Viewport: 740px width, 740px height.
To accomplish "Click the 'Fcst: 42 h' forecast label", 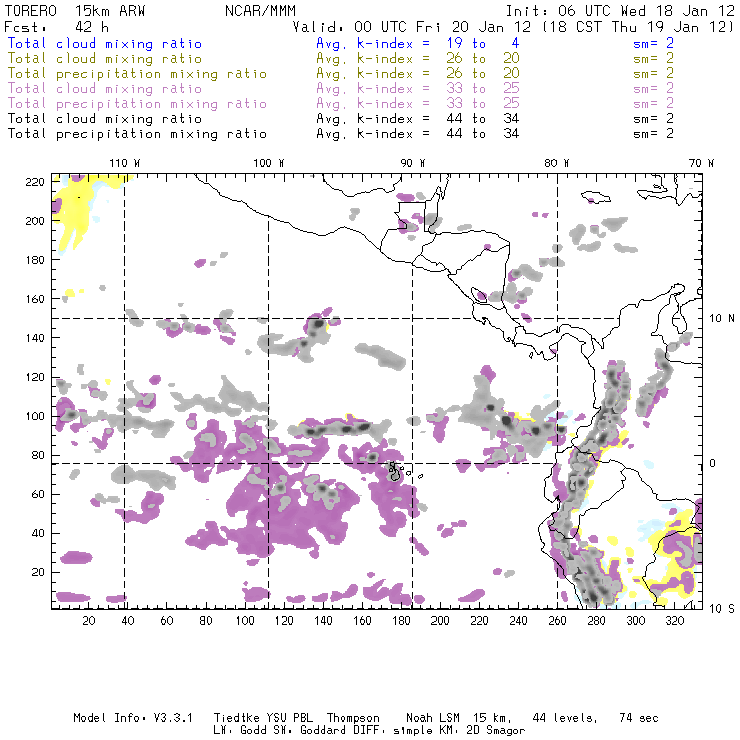I will [56, 27].
